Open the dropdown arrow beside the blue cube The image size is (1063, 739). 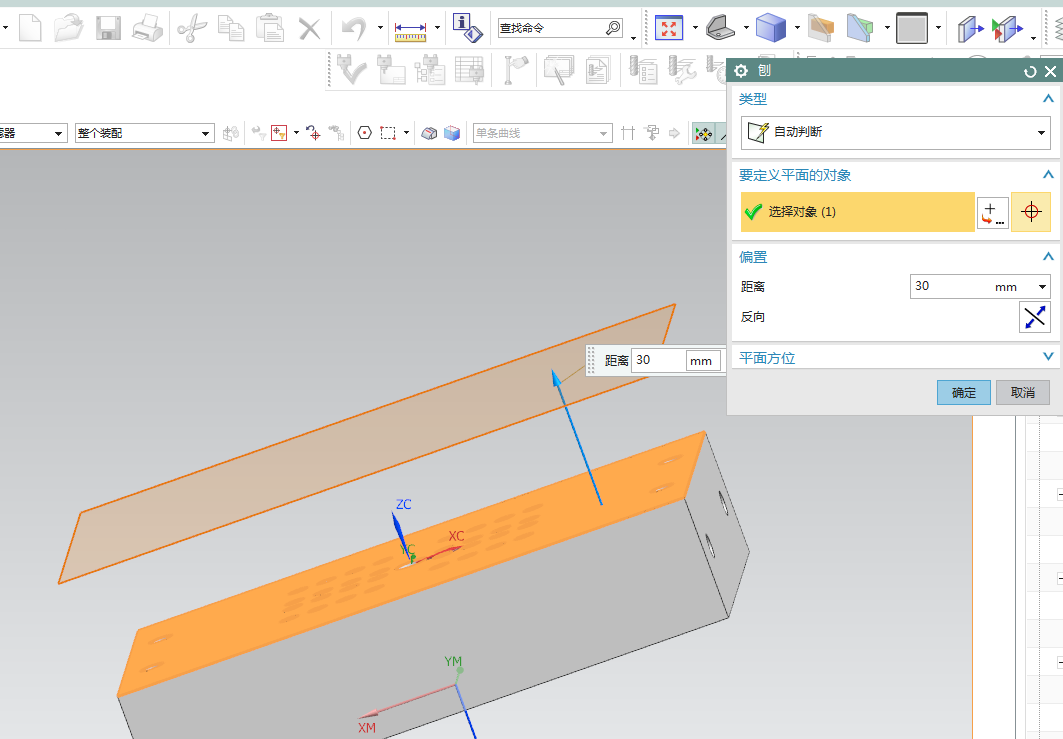(797, 28)
